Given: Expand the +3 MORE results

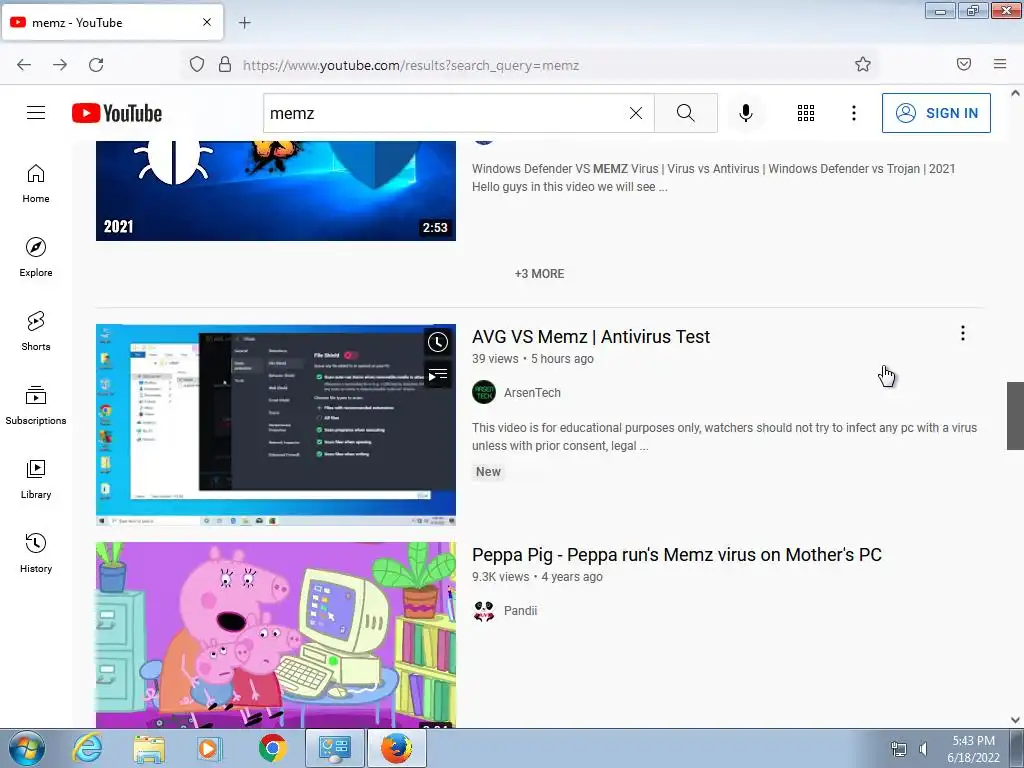Looking at the screenshot, I should point(539,274).
